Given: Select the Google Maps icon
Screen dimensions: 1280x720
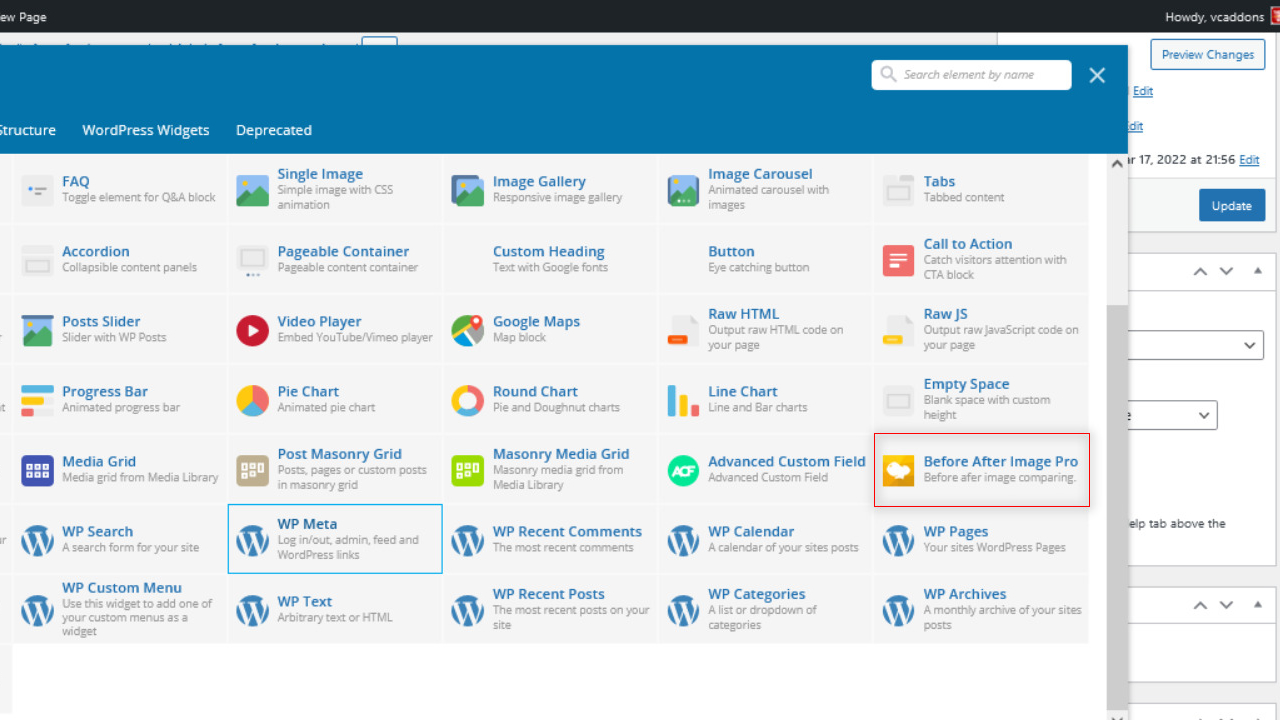Looking at the screenshot, I should (468, 330).
